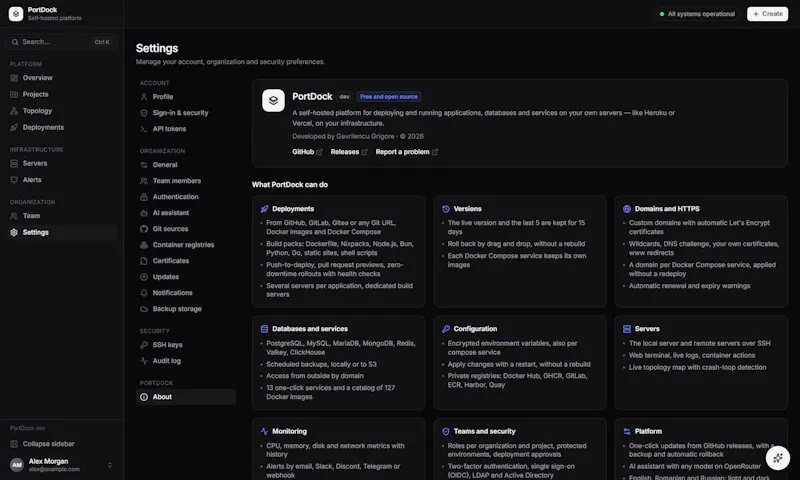Open the Audit log

[186, 361]
